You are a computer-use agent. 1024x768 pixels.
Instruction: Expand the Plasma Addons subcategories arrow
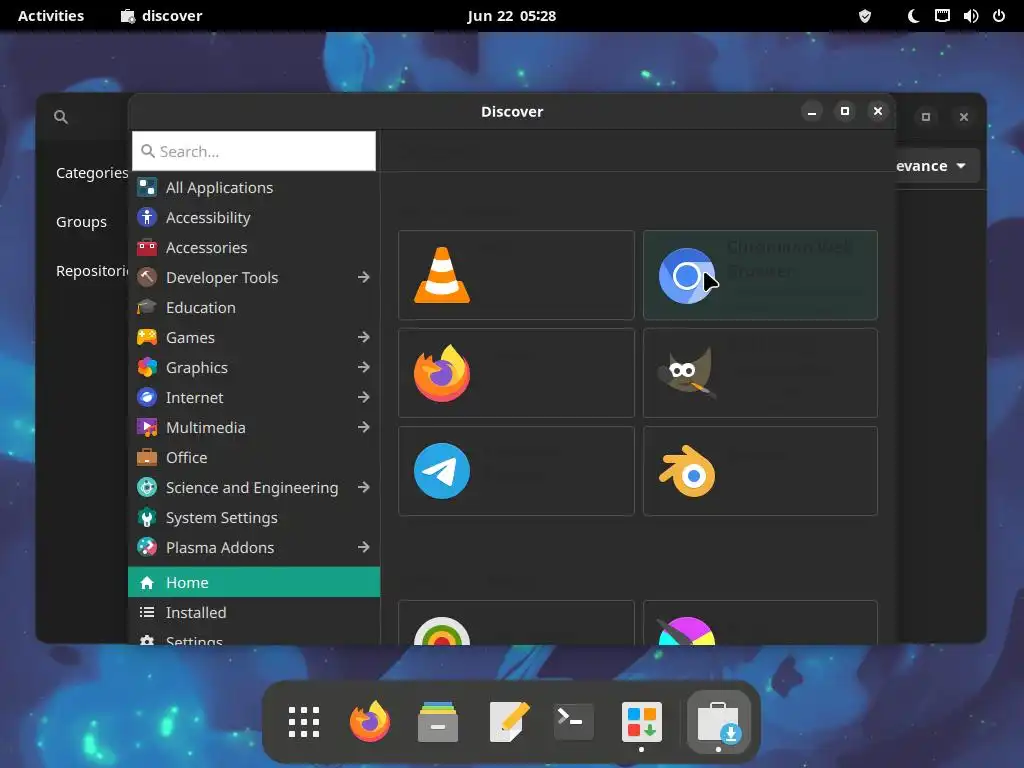pyautogui.click(x=364, y=547)
